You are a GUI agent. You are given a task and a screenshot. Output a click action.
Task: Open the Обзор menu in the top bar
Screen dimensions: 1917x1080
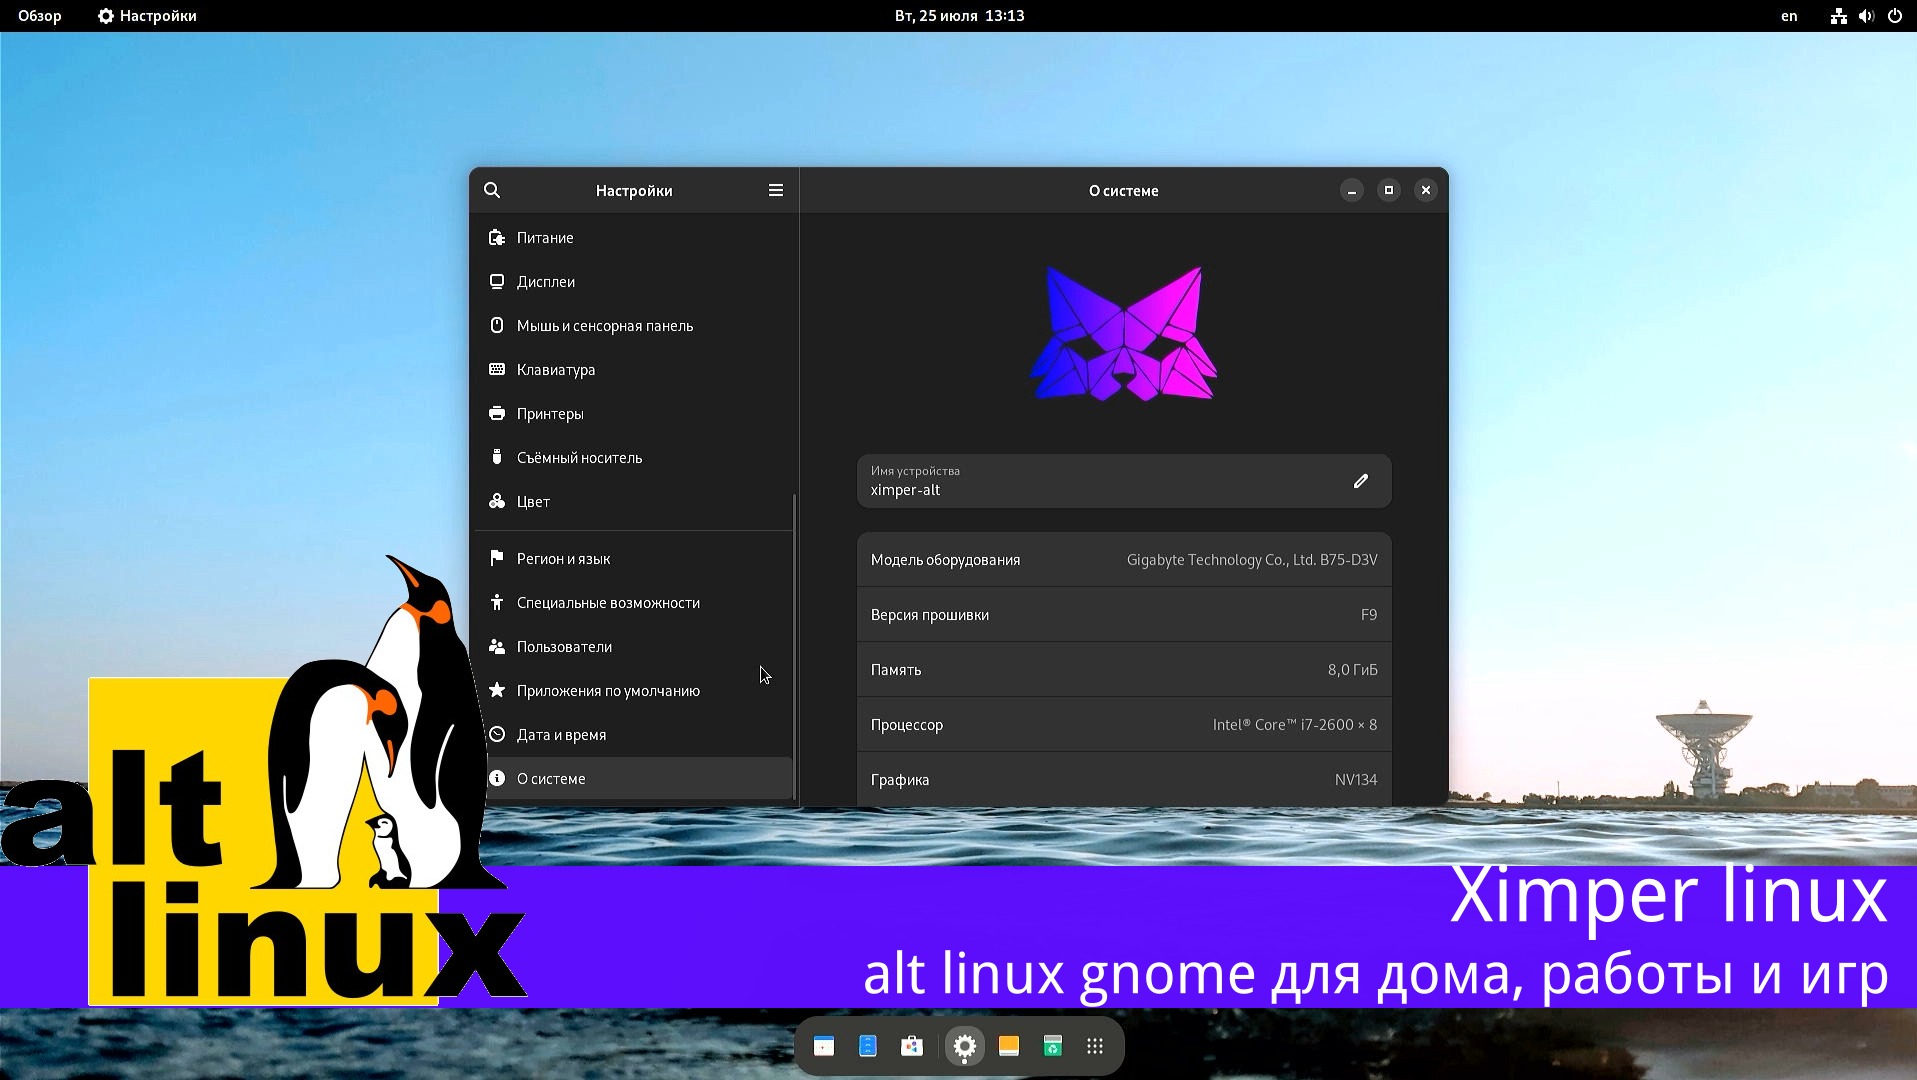click(x=39, y=15)
